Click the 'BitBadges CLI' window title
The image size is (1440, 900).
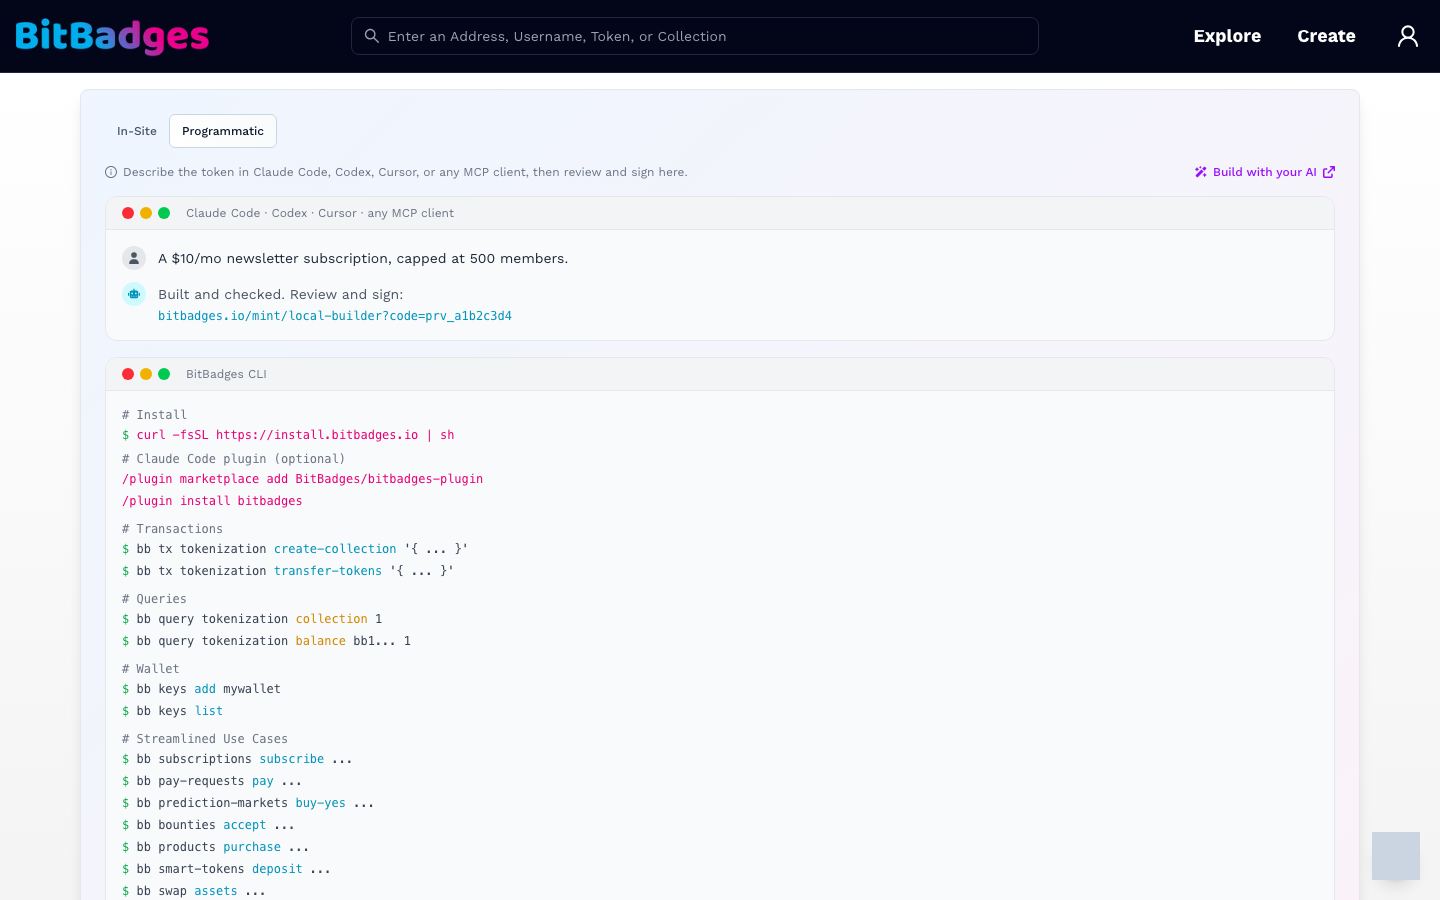click(x=226, y=374)
